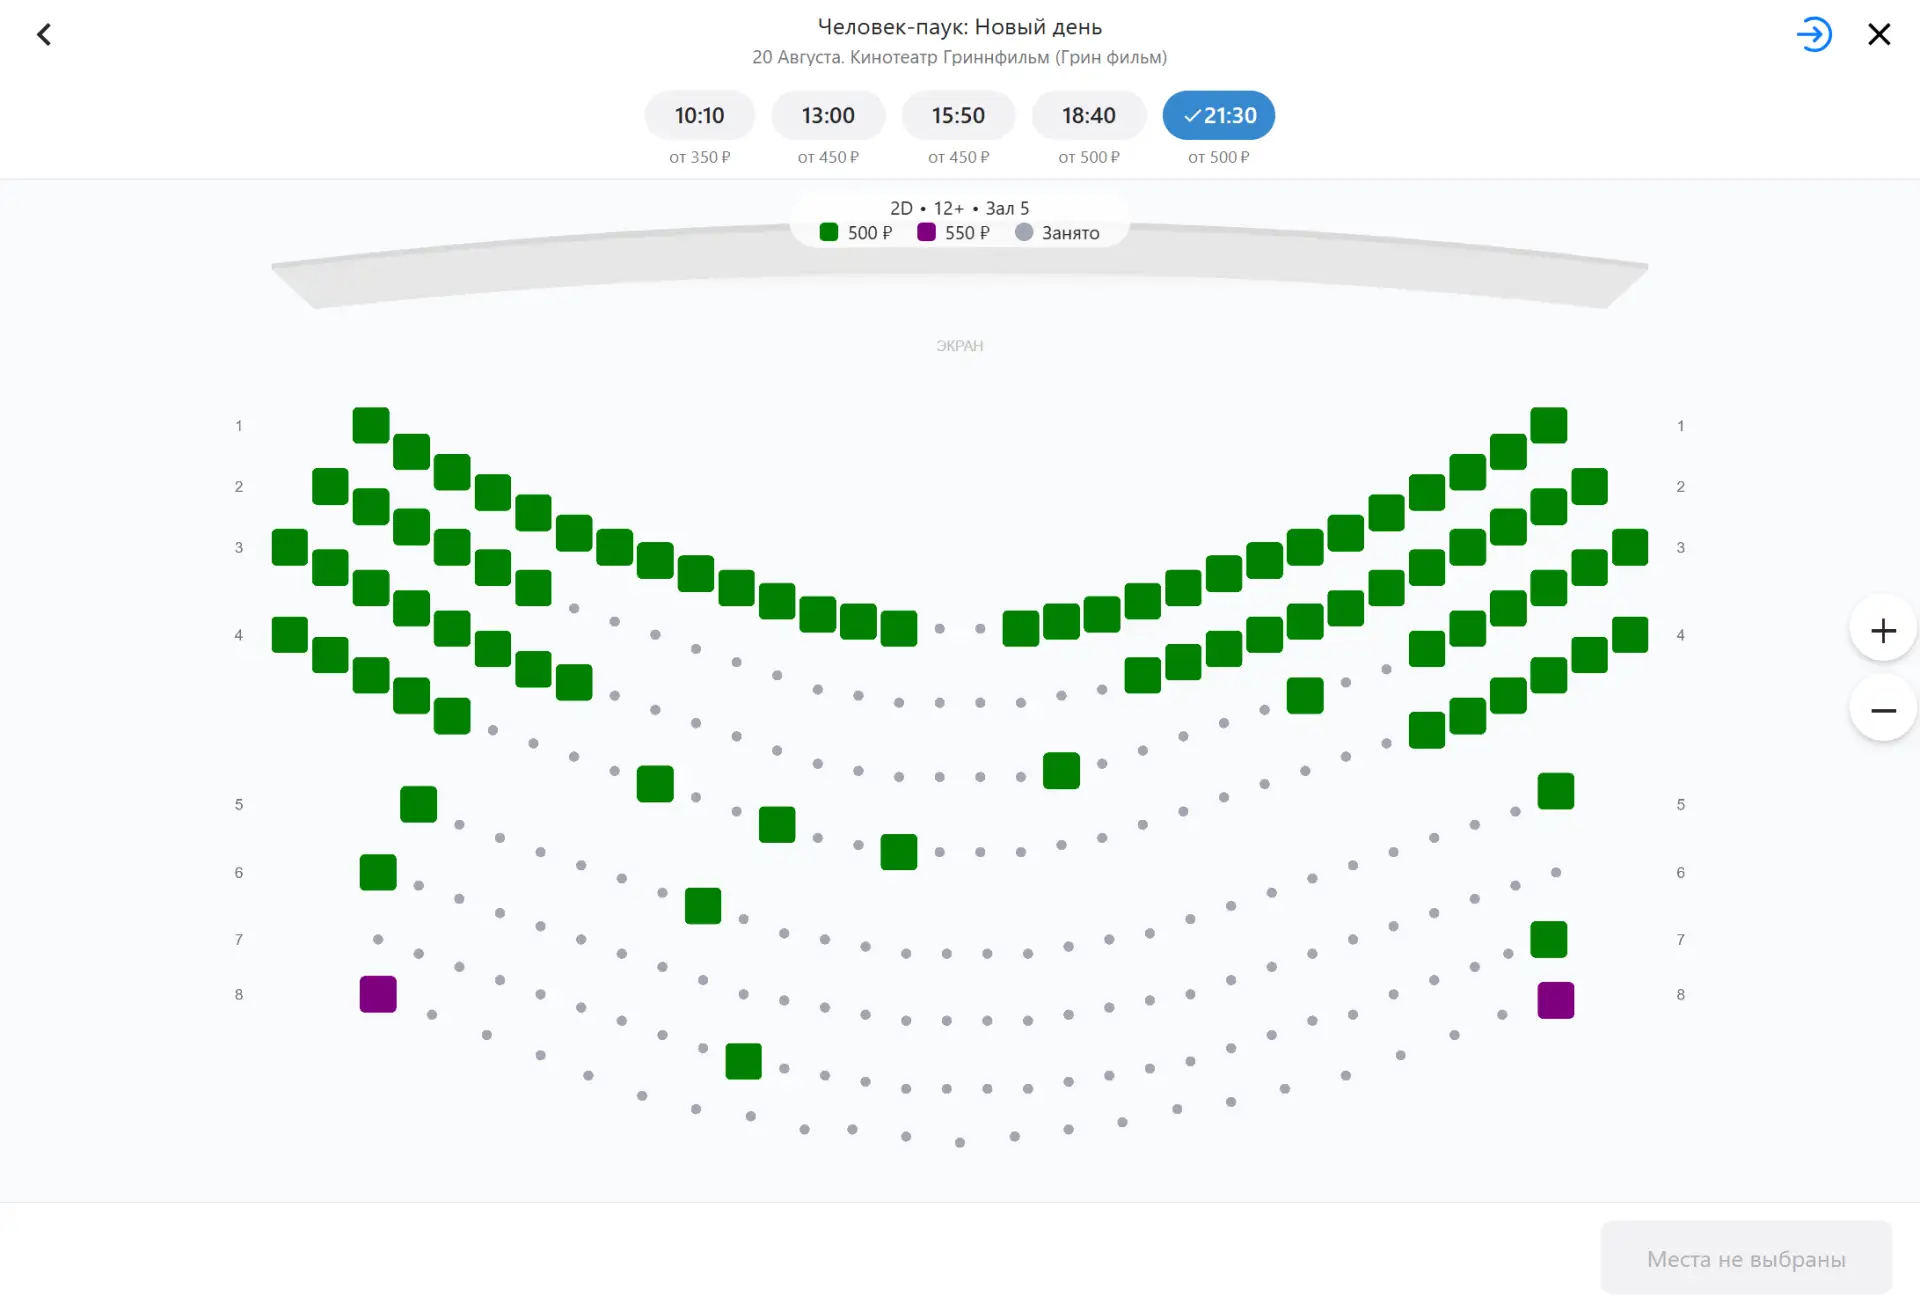
Task: Choose the green seat at right of row 7
Action: click(1548, 939)
